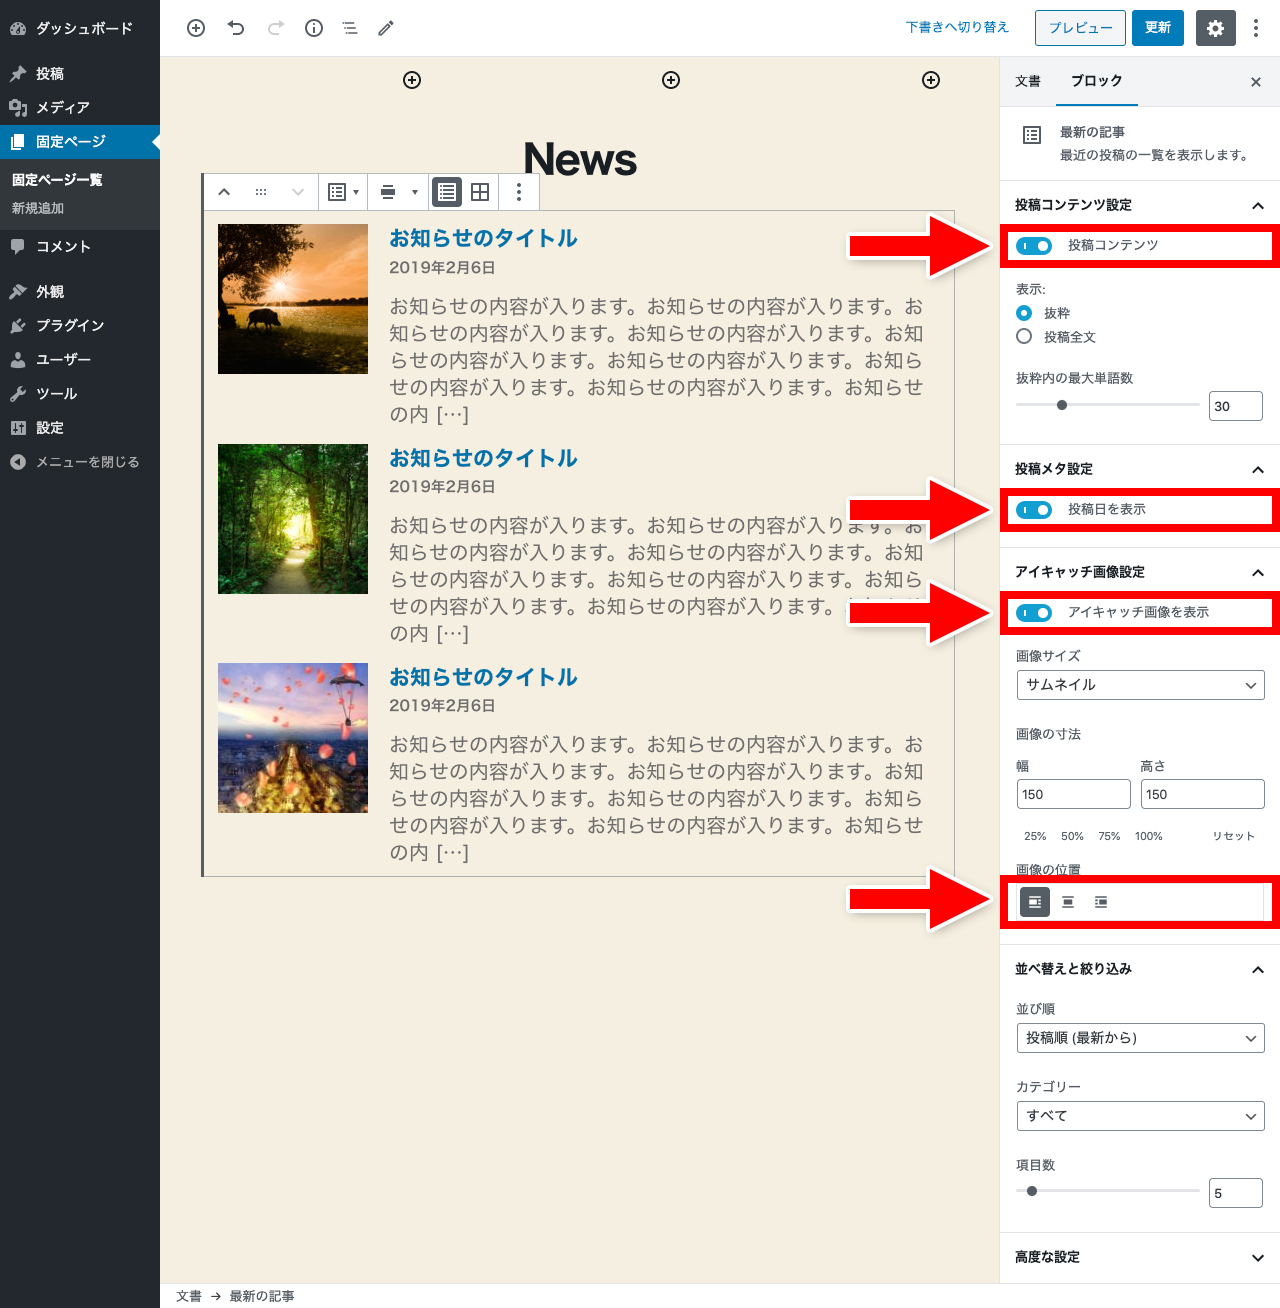Open the block inserter with the plus icon
This screenshot has width=1280, height=1308.
coord(196,28)
